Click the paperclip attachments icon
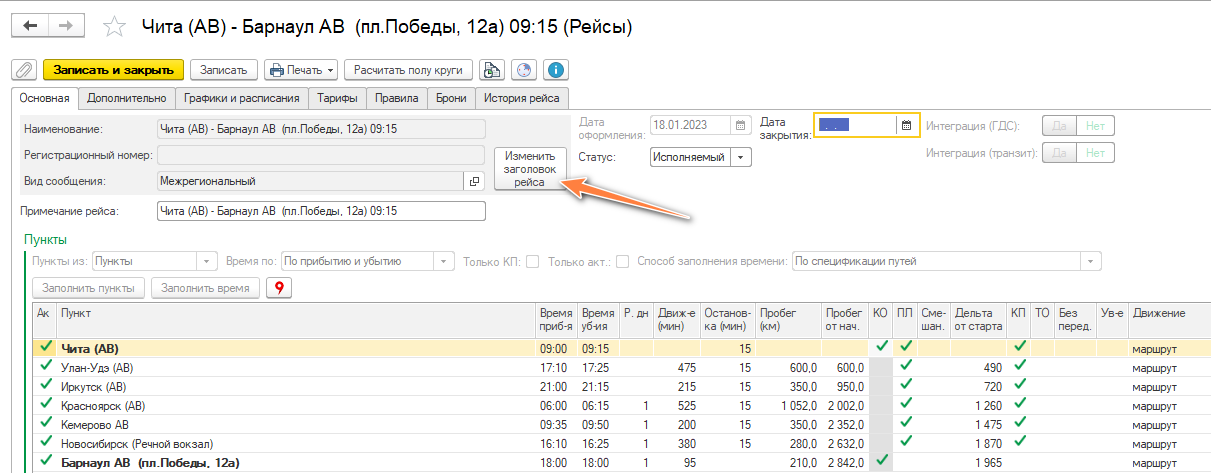The height and width of the screenshot is (473, 1211). (x=24, y=70)
